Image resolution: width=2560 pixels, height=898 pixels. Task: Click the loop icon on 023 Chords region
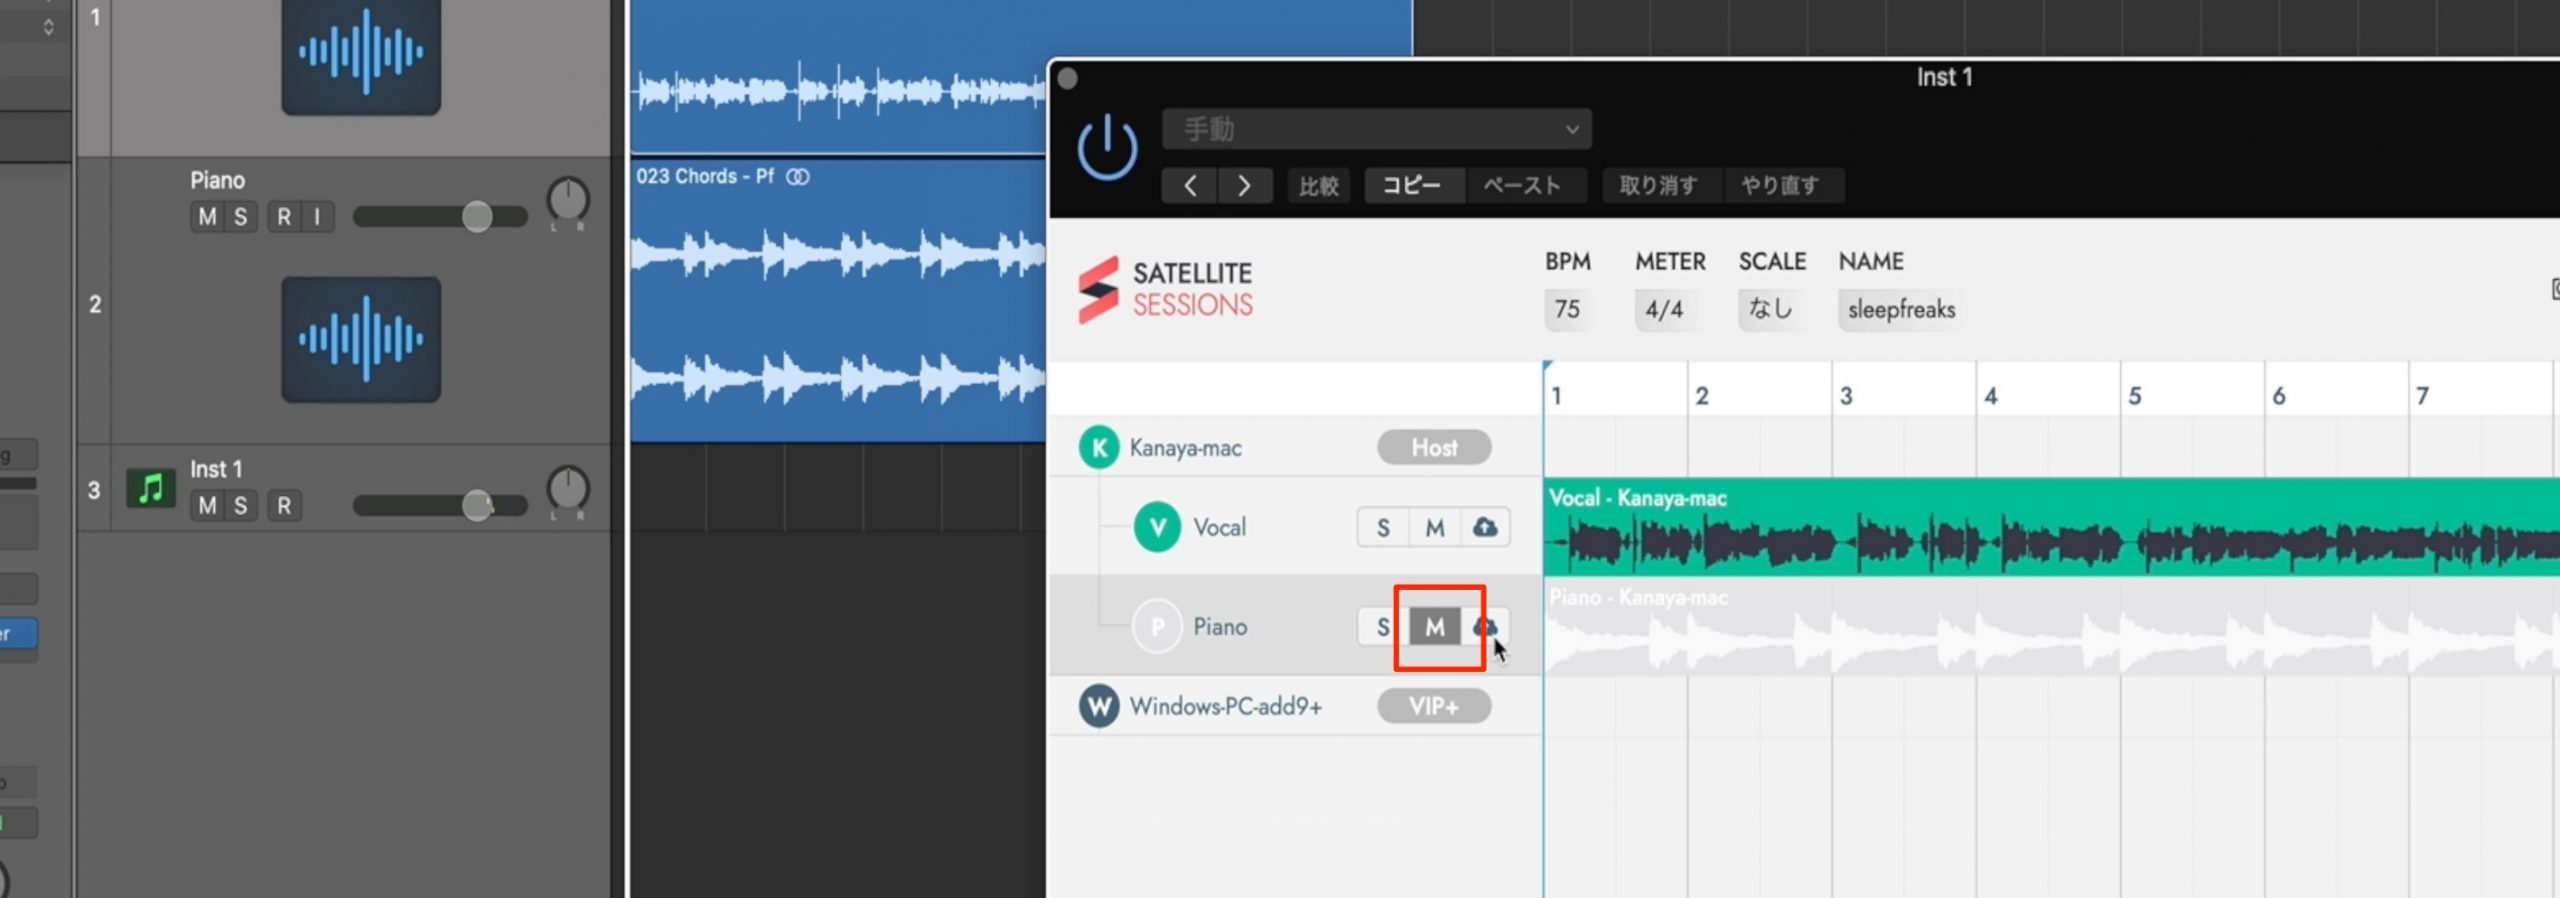coord(798,177)
